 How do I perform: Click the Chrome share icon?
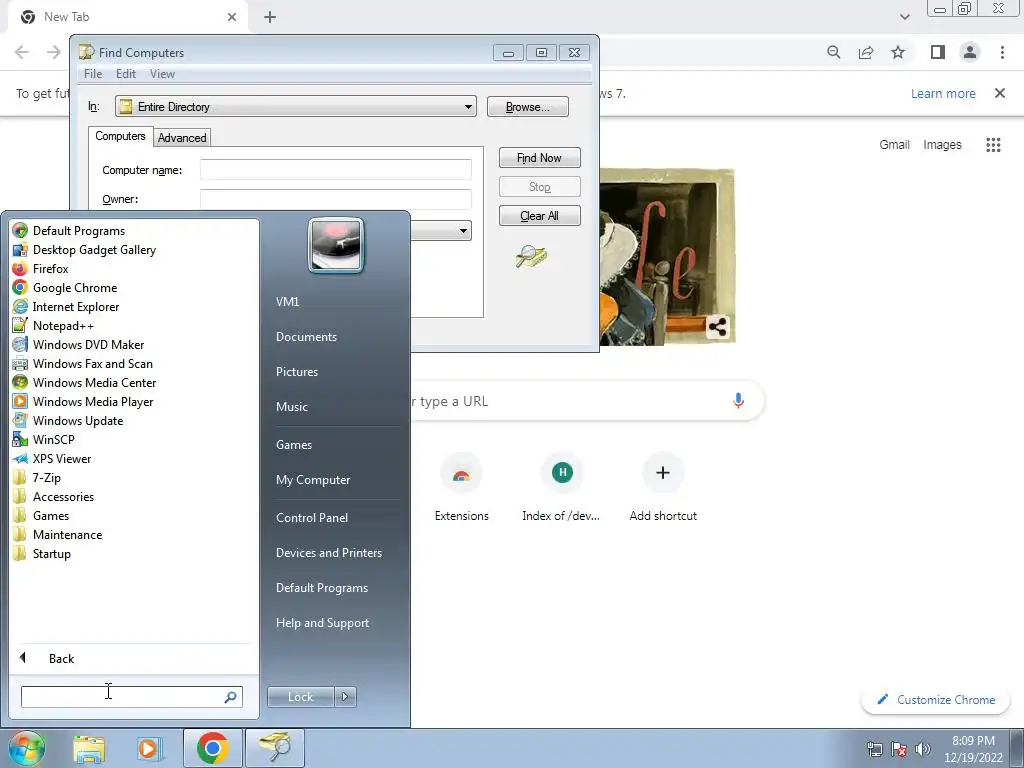pyautogui.click(x=866, y=52)
